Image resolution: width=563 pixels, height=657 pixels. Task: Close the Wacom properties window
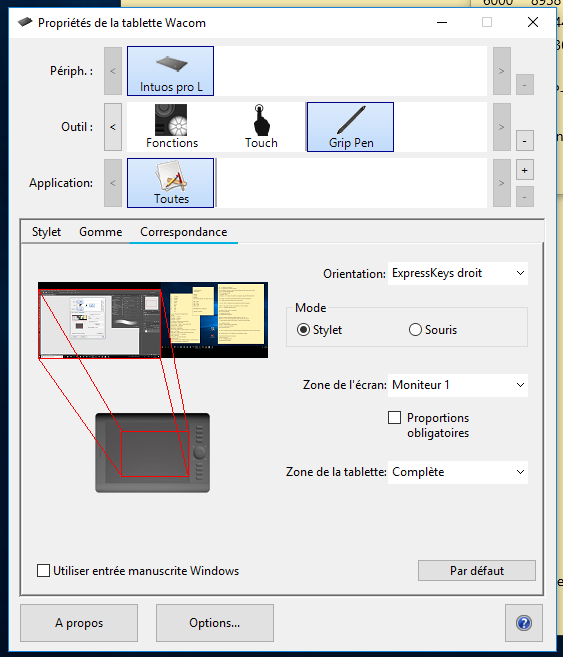[532, 22]
